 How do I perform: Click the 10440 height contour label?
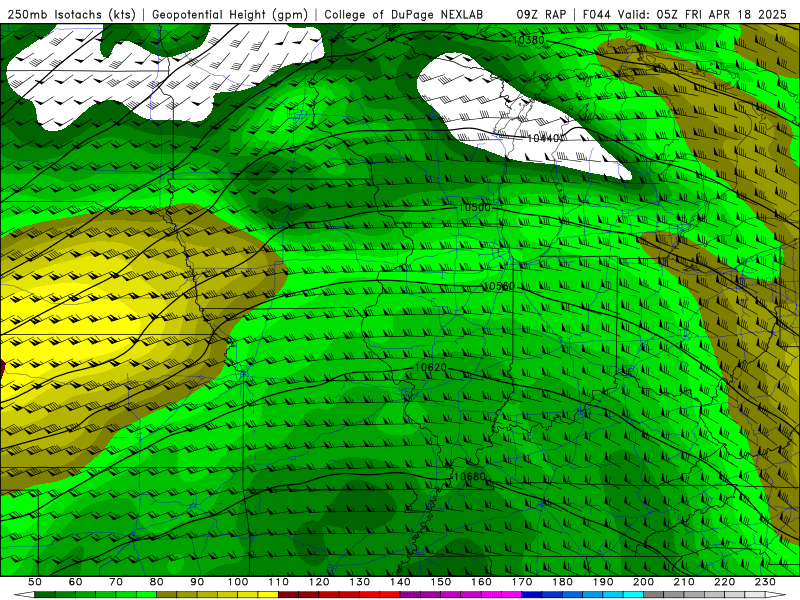543,138
